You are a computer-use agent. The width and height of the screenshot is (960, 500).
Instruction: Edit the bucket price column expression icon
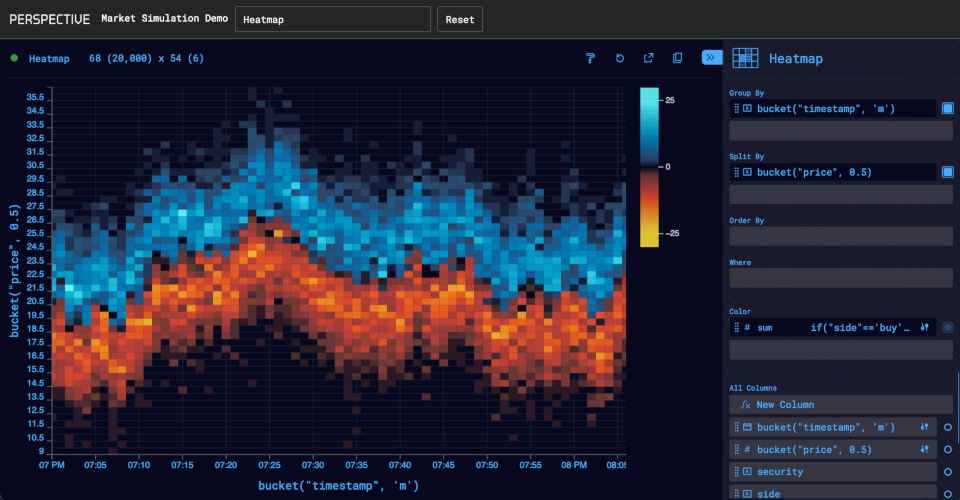click(x=924, y=450)
